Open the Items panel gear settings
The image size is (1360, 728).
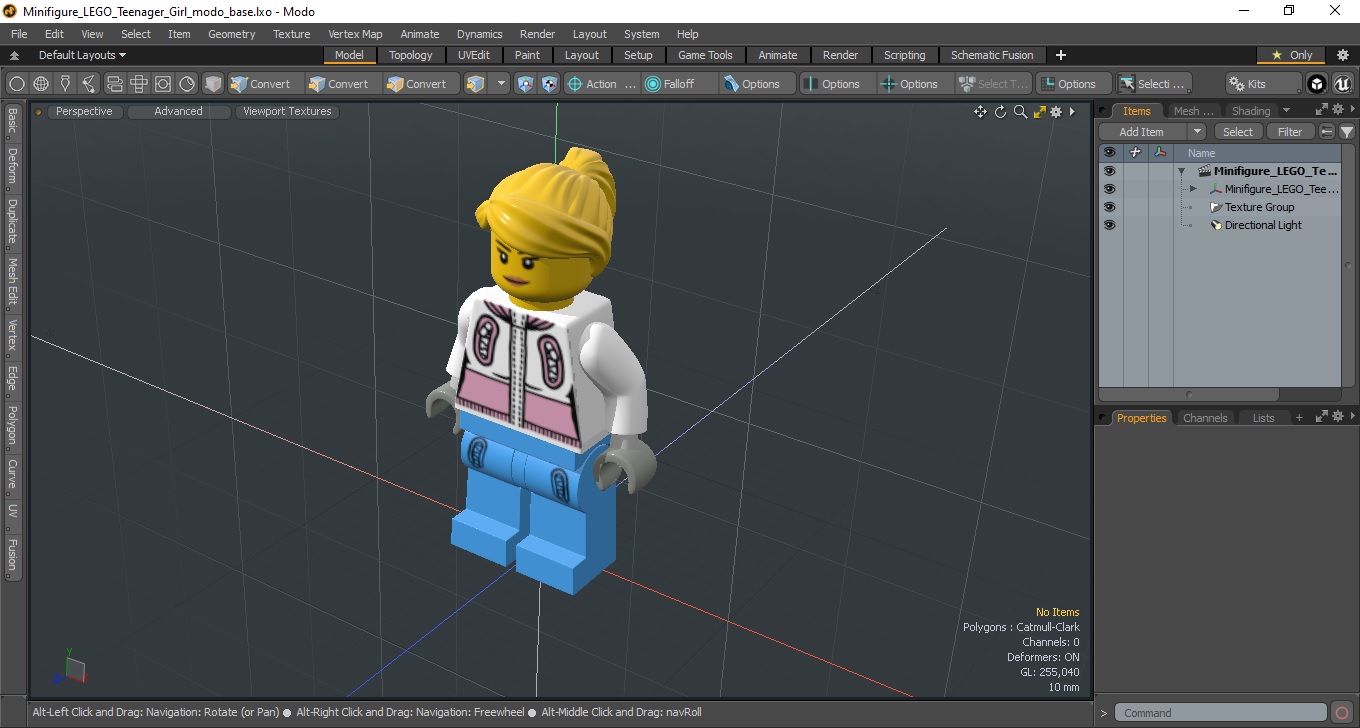[1338, 110]
